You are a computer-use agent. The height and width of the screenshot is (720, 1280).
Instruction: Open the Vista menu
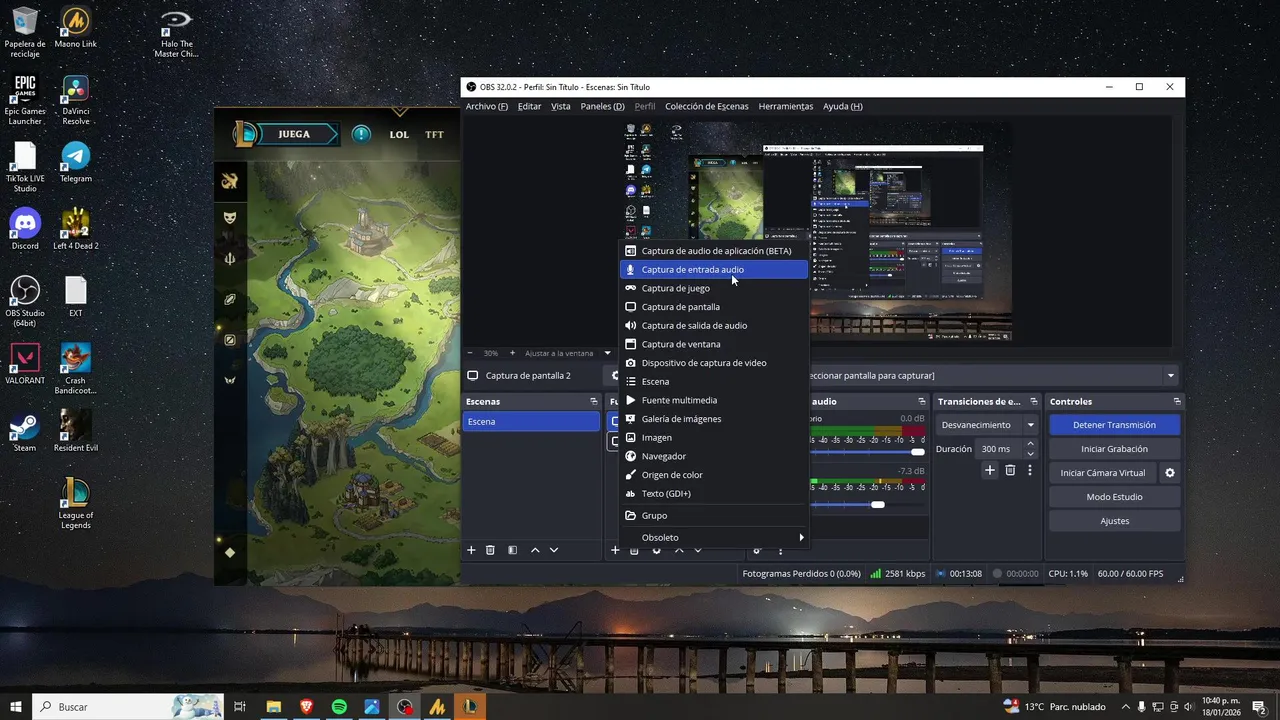561,106
